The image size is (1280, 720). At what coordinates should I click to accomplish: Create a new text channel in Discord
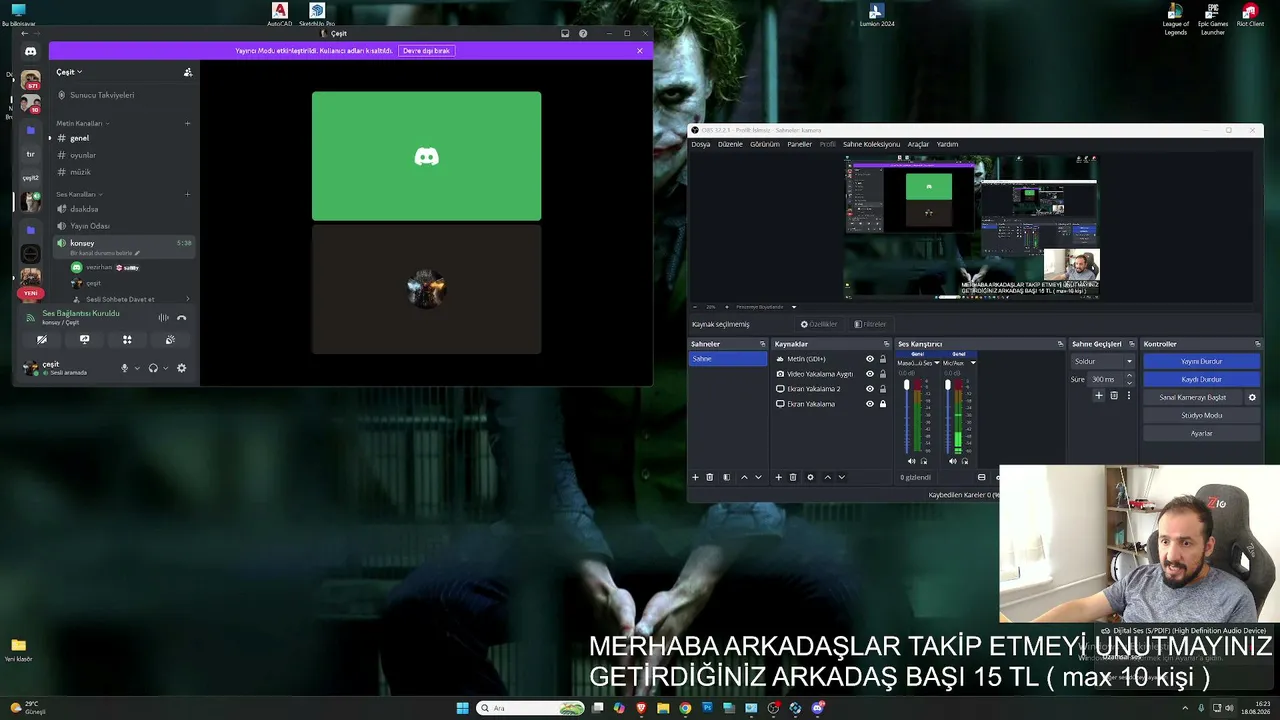coord(187,123)
